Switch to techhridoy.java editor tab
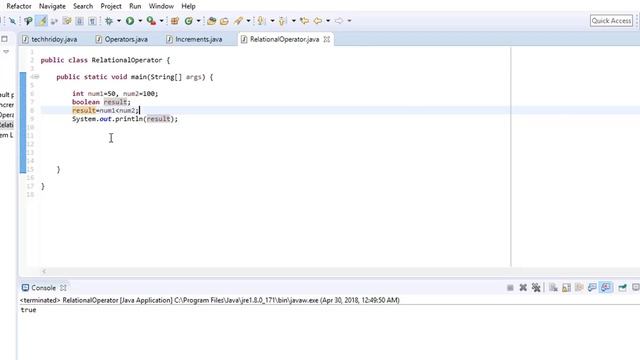The width and height of the screenshot is (640, 360). (49, 40)
